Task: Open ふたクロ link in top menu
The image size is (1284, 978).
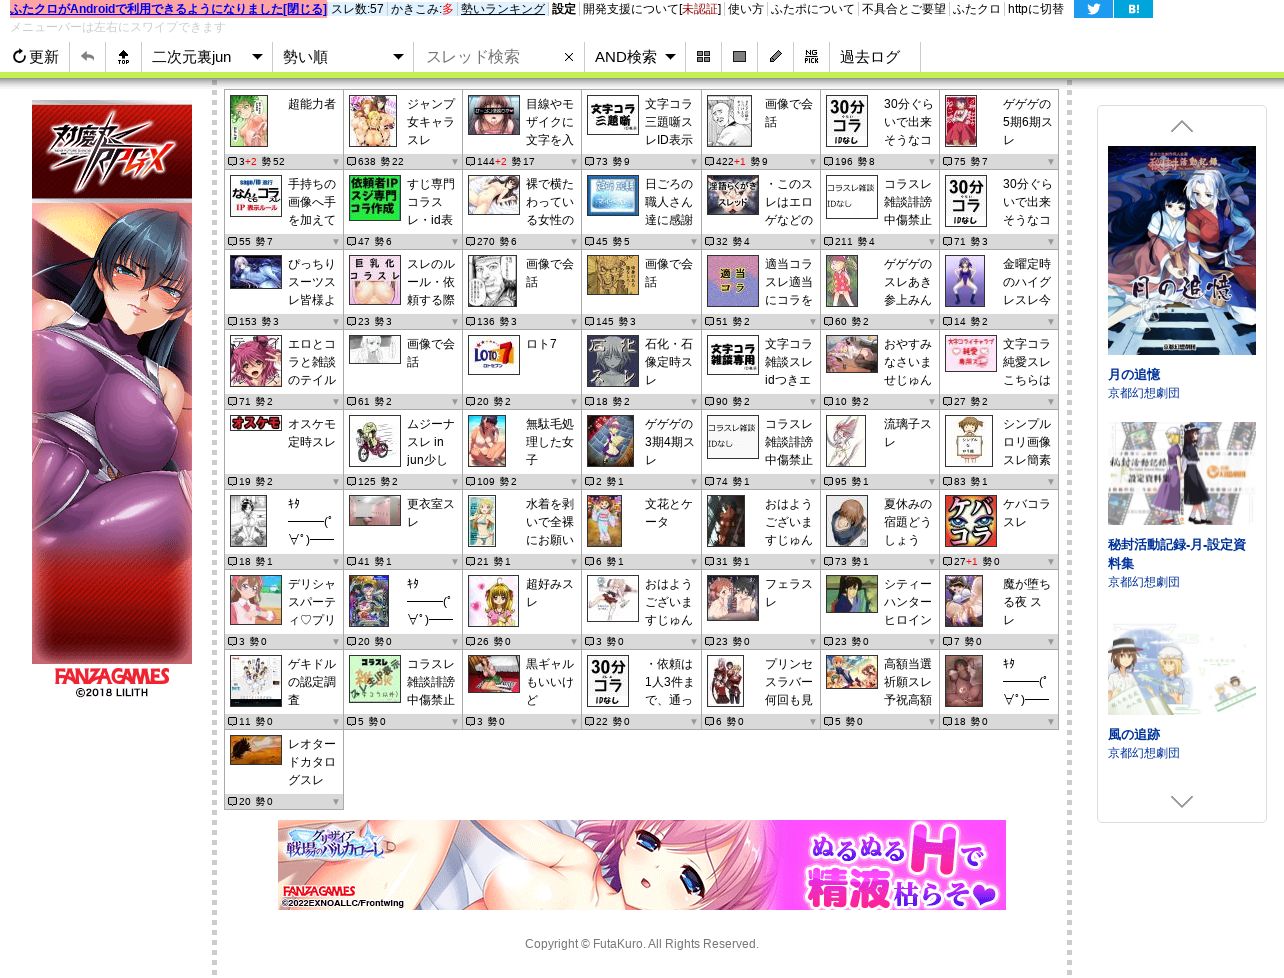Action: [x=976, y=9]
